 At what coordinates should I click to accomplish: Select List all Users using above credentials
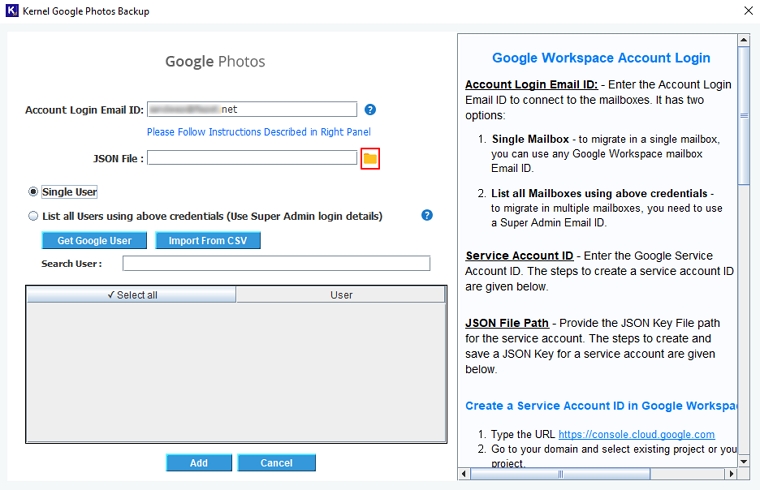click(33, 216)
